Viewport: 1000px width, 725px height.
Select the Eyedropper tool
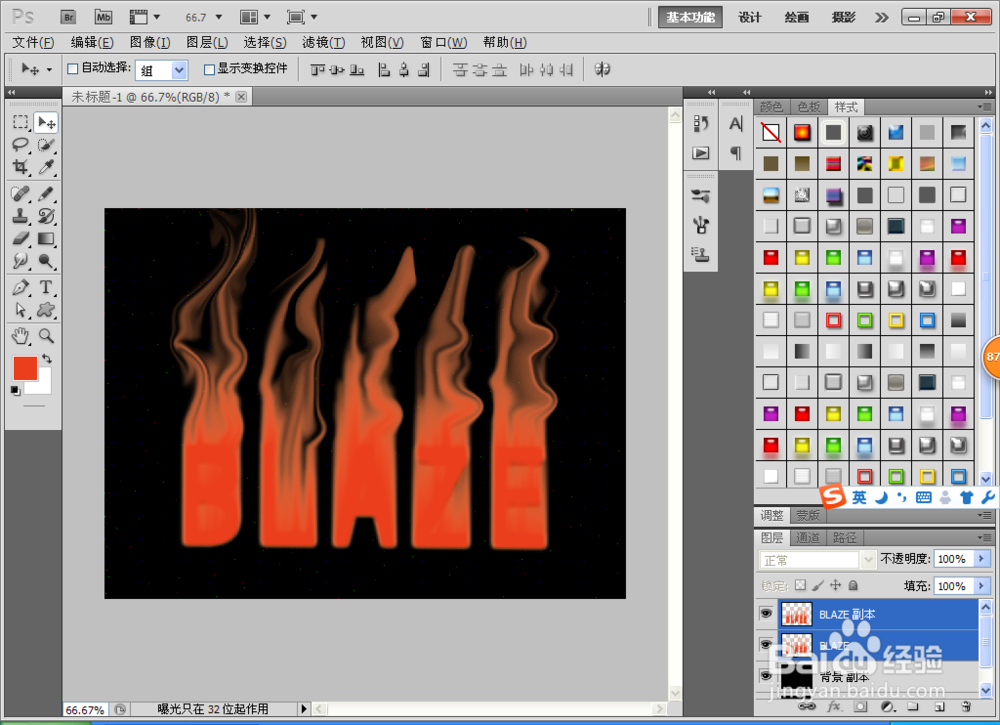click(x=46, y=167)
